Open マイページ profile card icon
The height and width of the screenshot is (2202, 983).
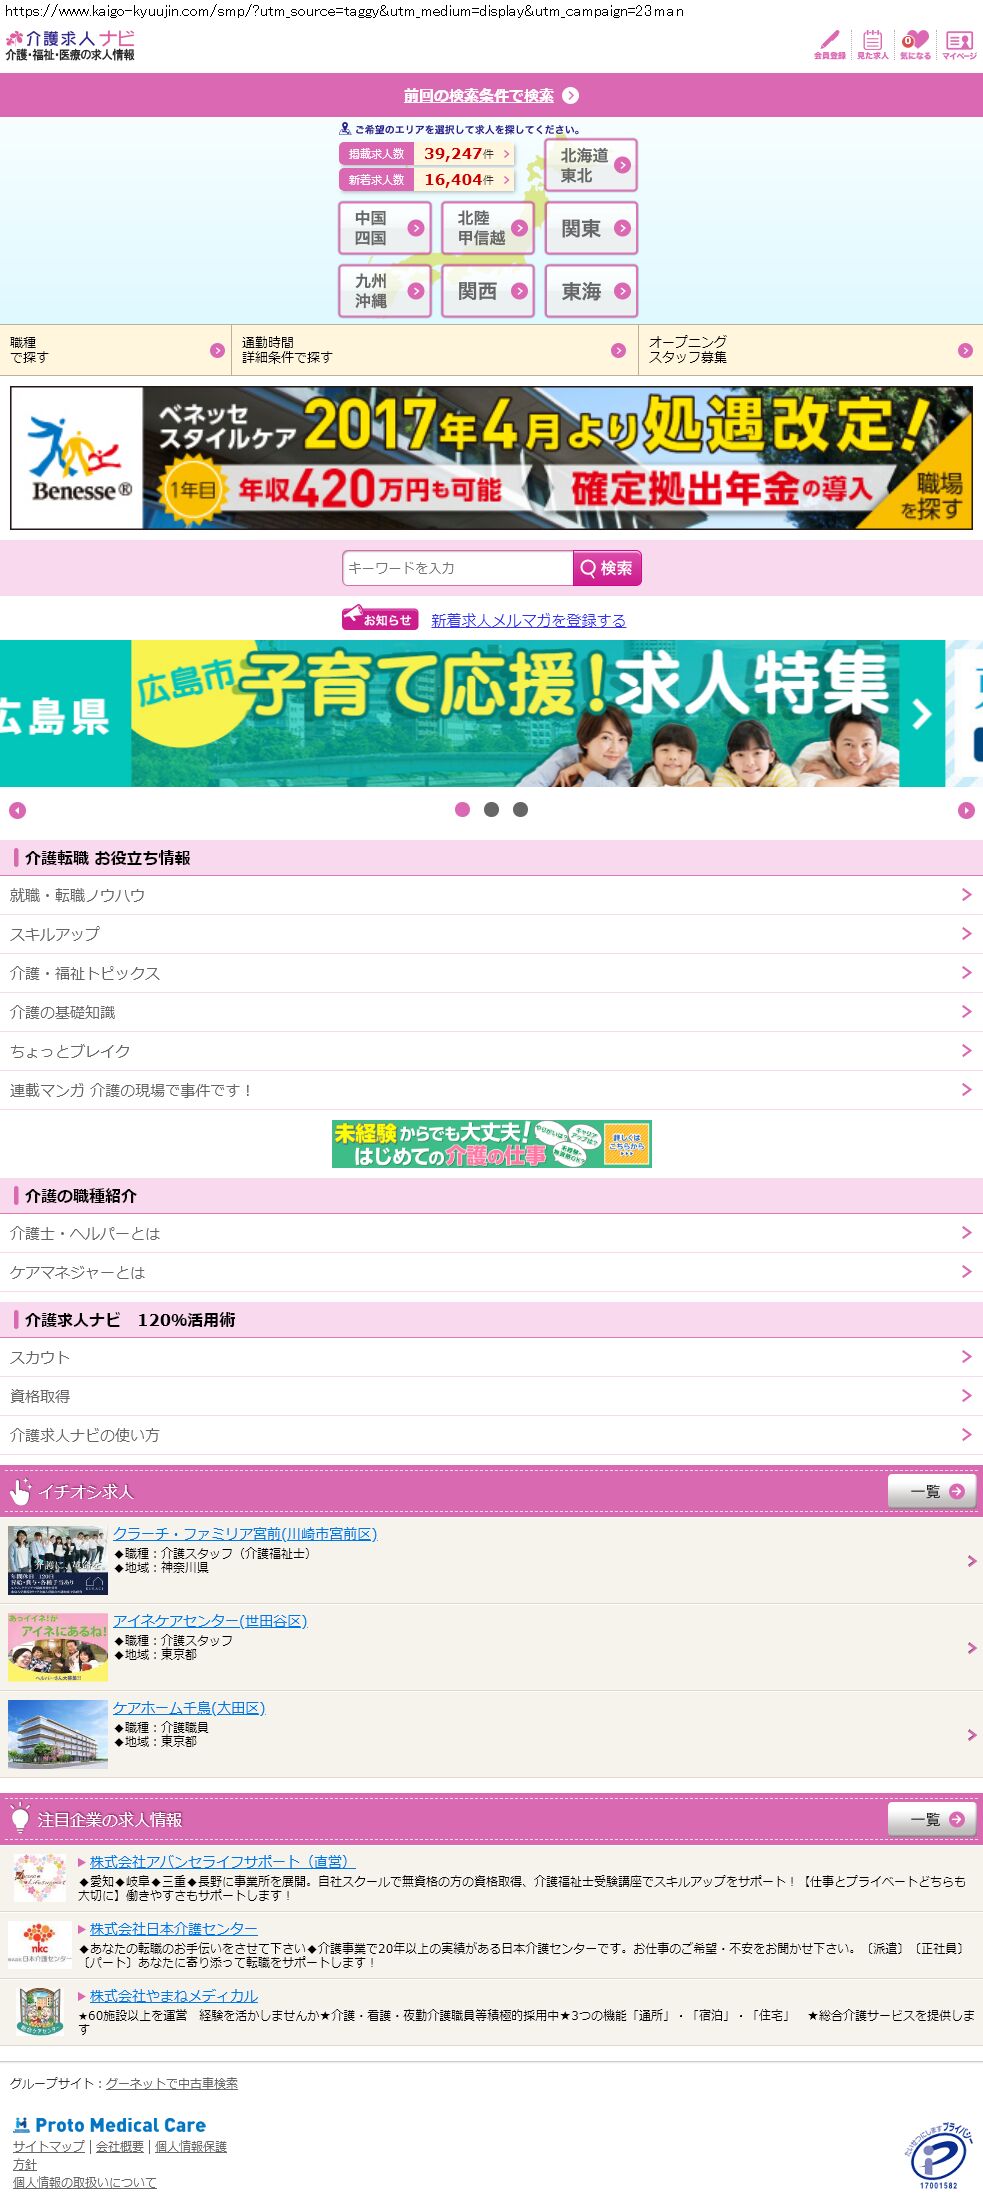point(959,44)
